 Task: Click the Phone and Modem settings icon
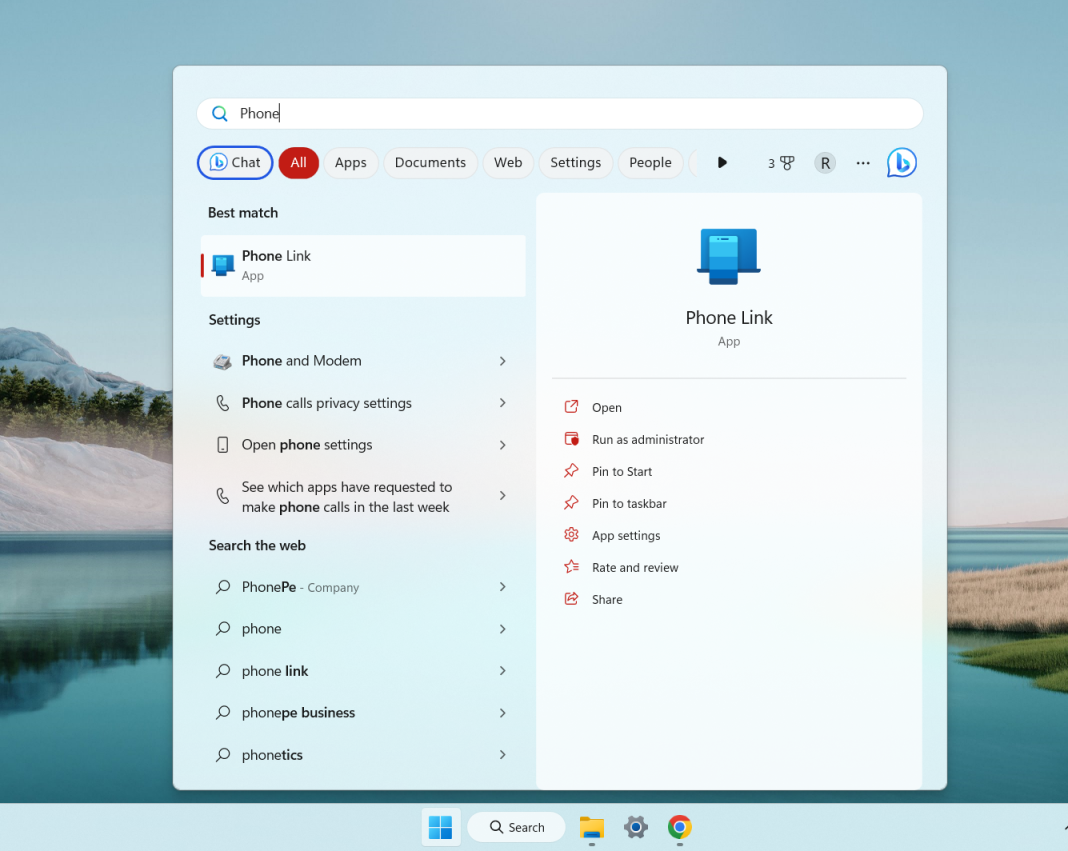tap(222, 361)
